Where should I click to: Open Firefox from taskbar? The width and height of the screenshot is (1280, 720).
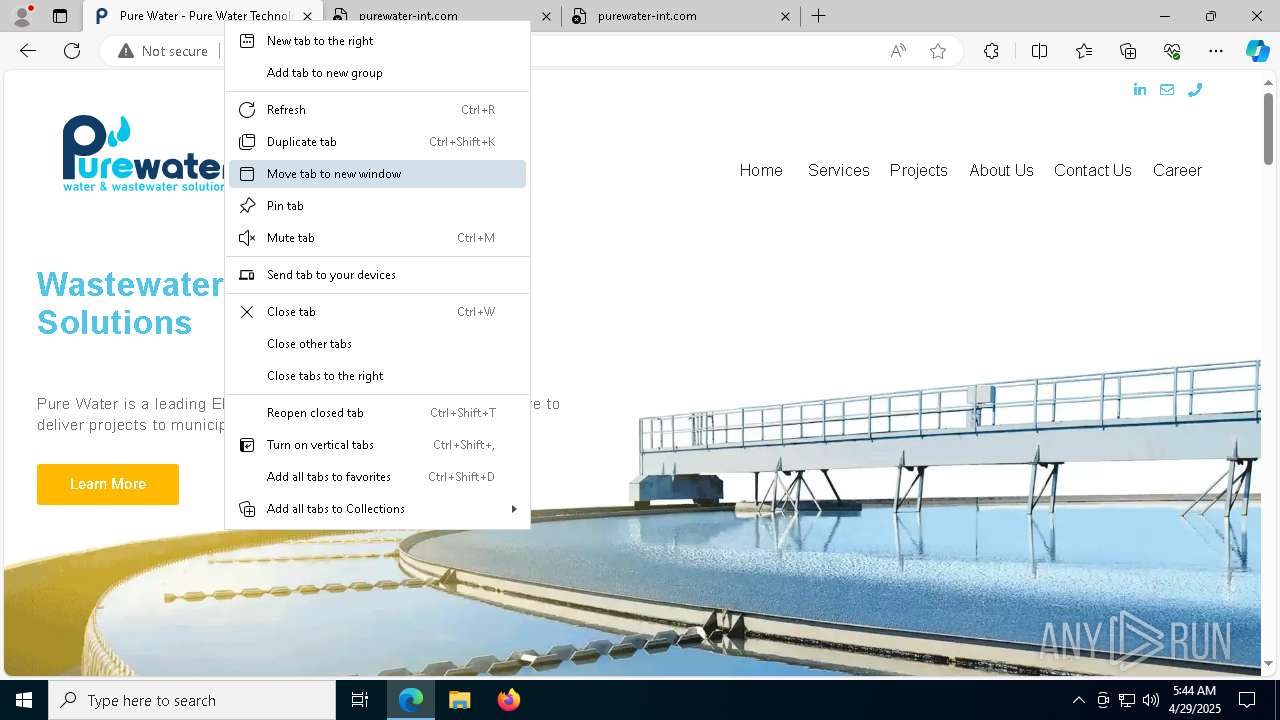pos(508,700)
